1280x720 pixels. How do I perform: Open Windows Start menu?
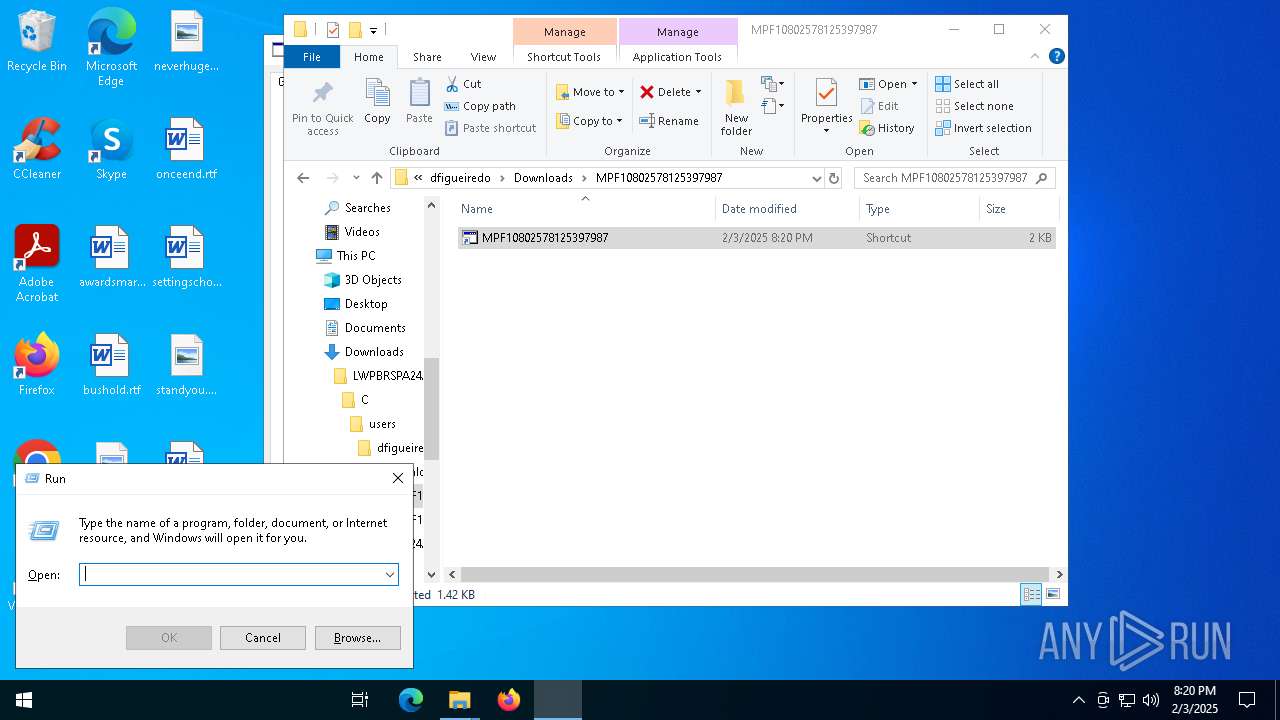pyautogui.click(x=24, y=700)
